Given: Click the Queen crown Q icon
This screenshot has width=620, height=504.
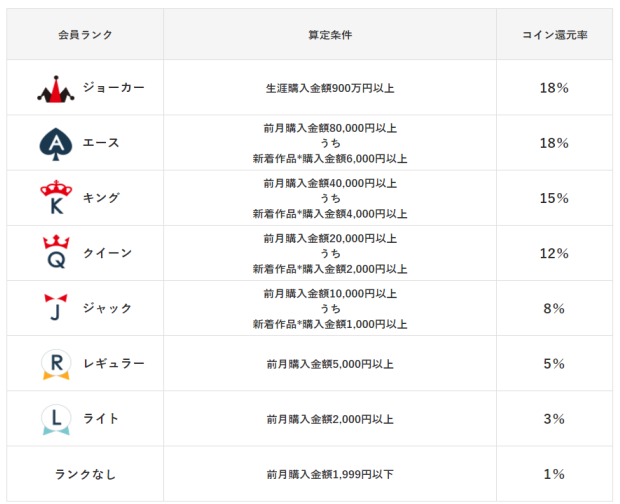Looking at the screenshot, I should (x=56, y=252).
